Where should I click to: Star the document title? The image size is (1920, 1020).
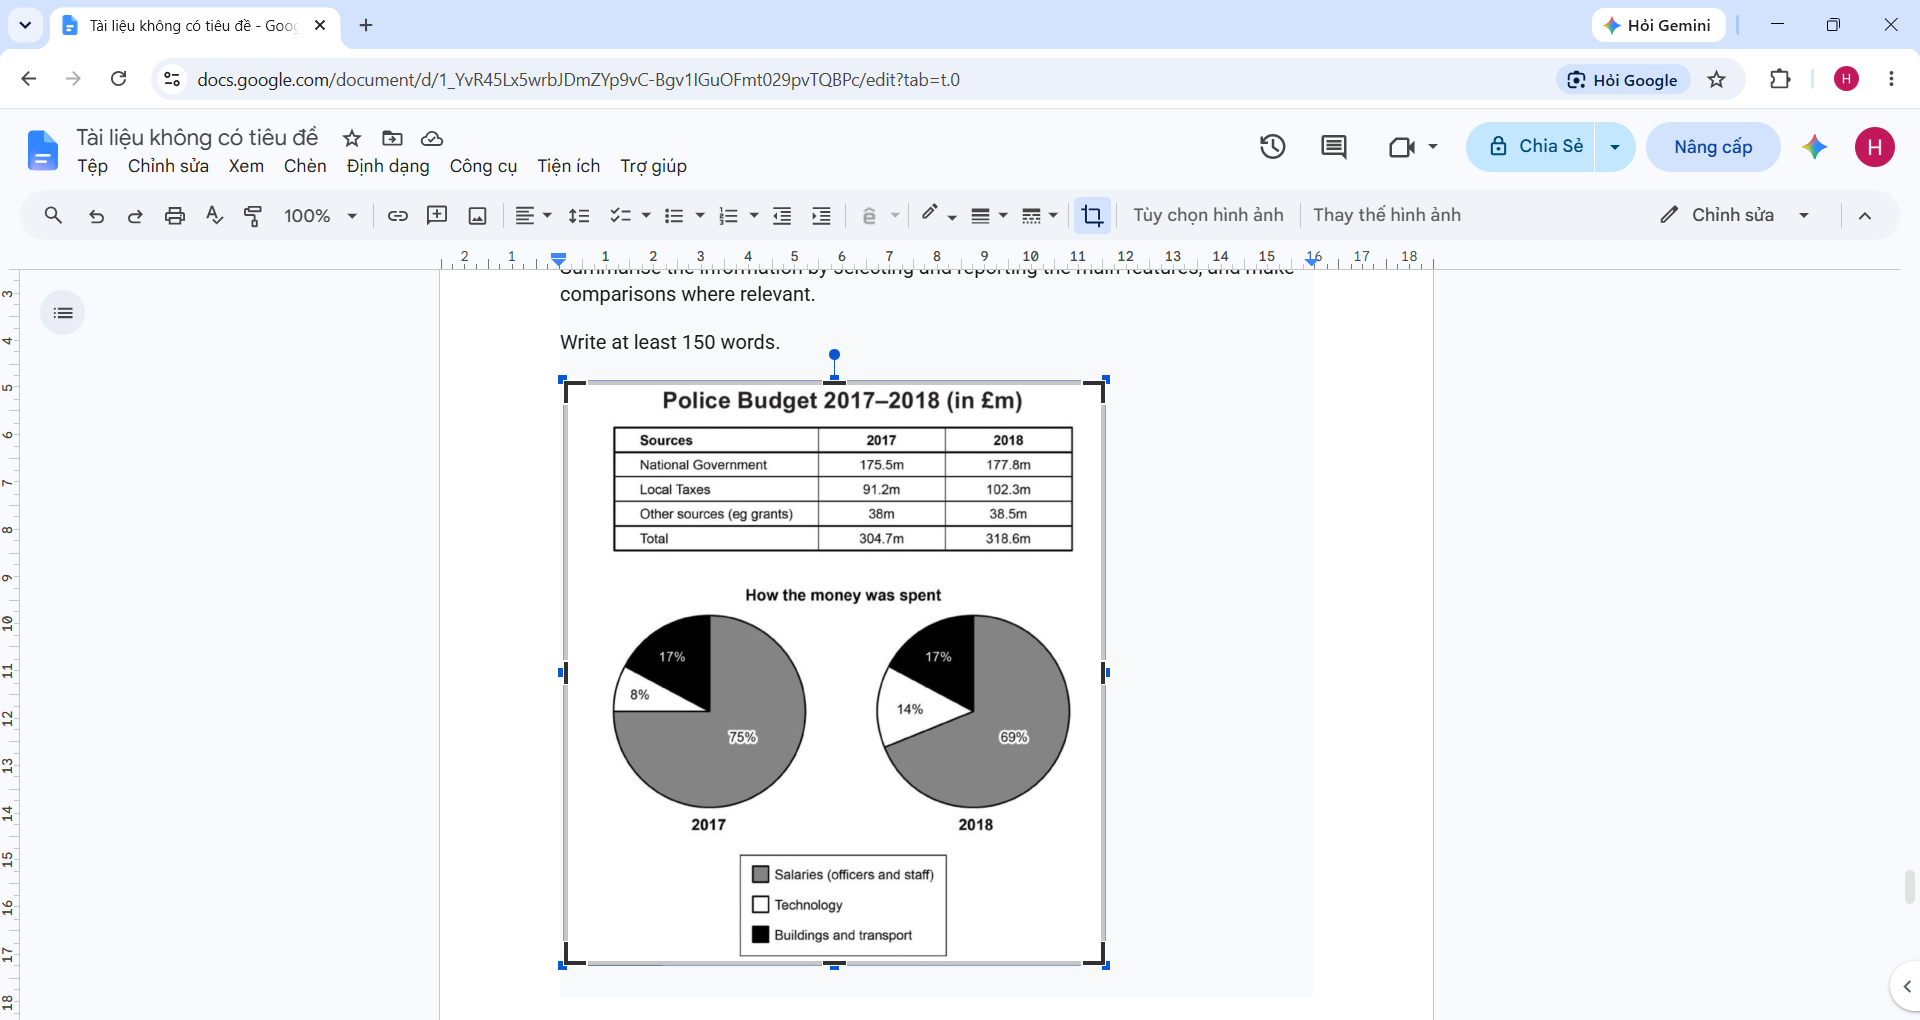(x=352, y=138)
